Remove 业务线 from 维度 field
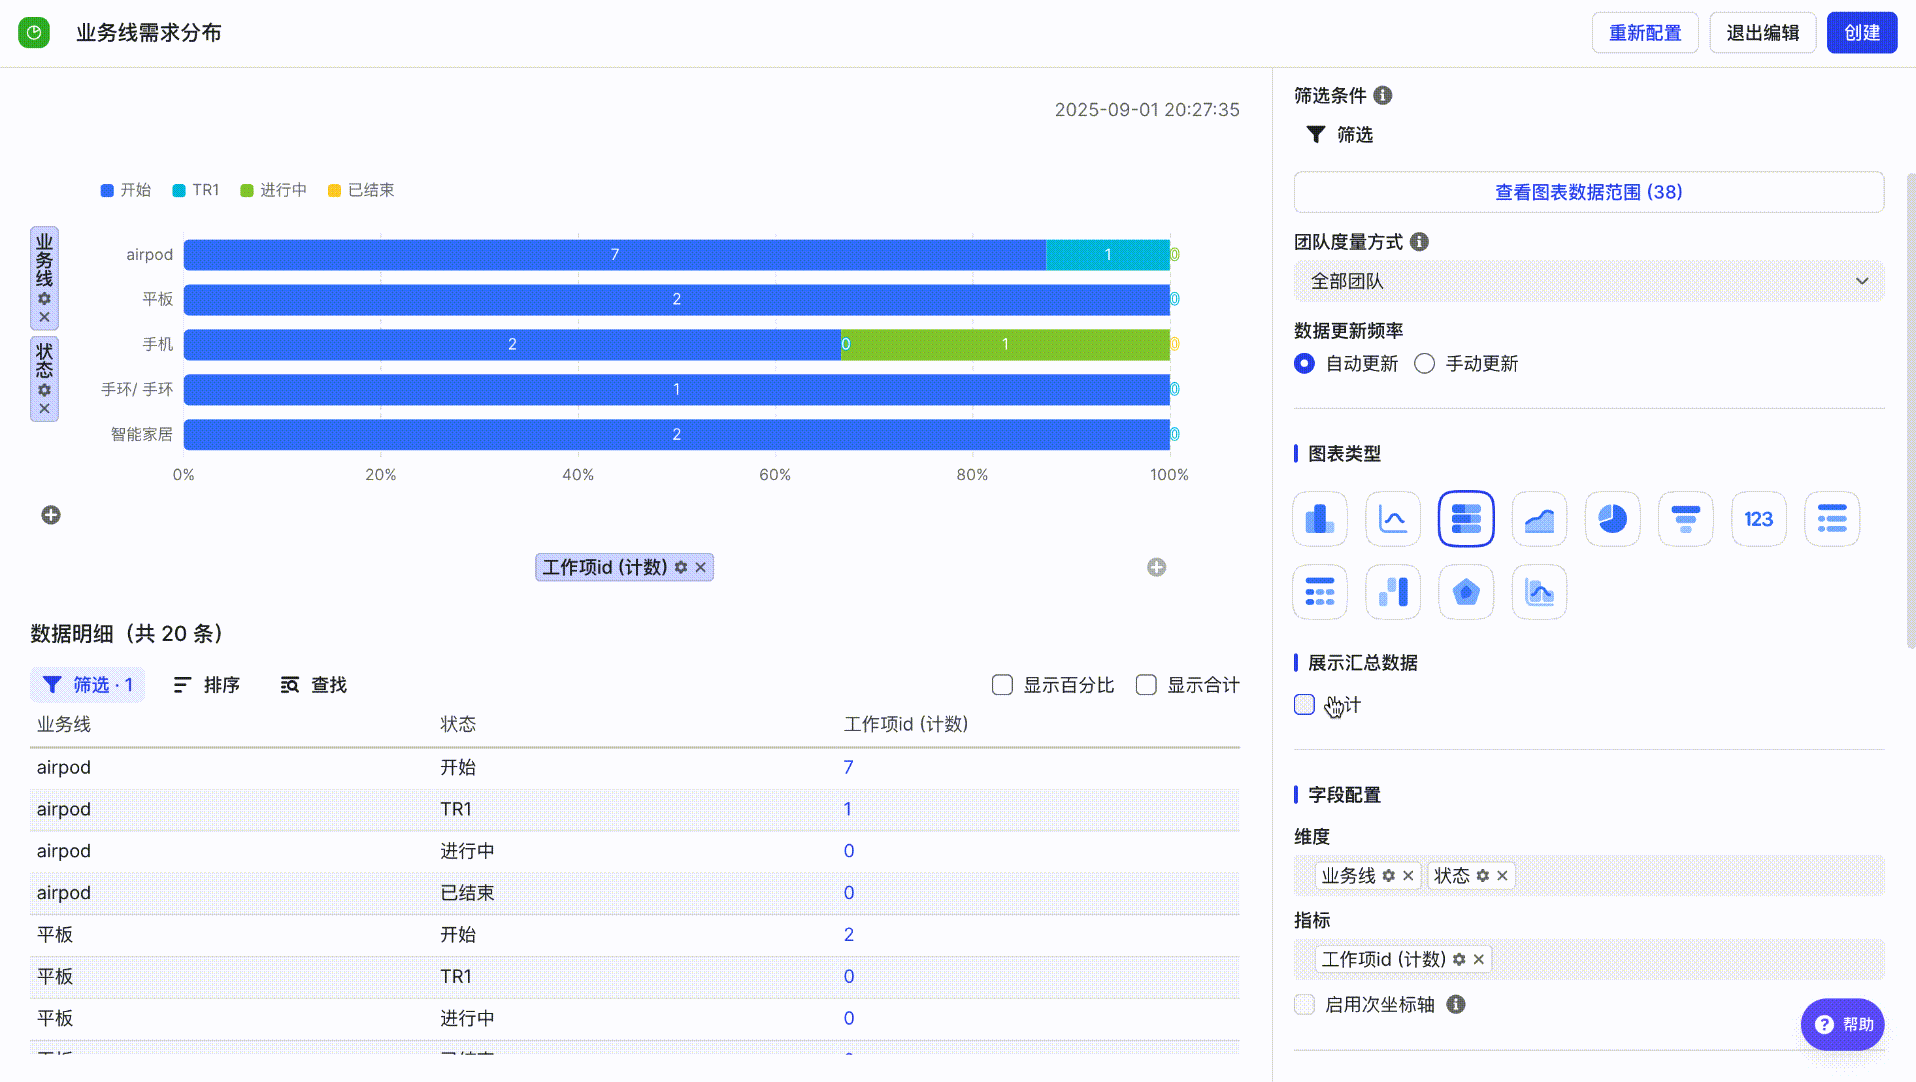This screenshot has height=1082, width=1916. point(1408,876)
